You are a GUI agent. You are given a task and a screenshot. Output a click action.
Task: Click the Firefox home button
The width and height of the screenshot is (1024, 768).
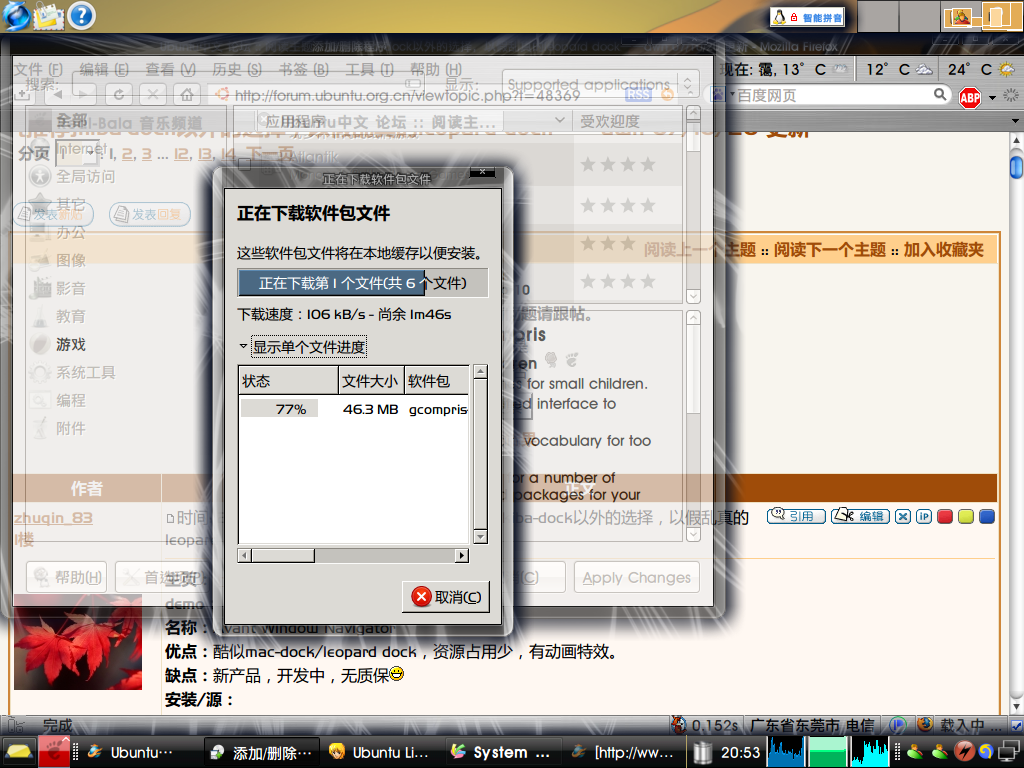187,95
